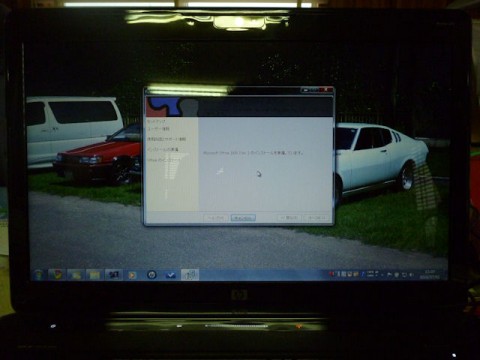Click the ヘルプ (Help) button in the installer
Image resolution: width=480 pixels, height=360 pixels.
pyautogui.click(x=215, y=218)
